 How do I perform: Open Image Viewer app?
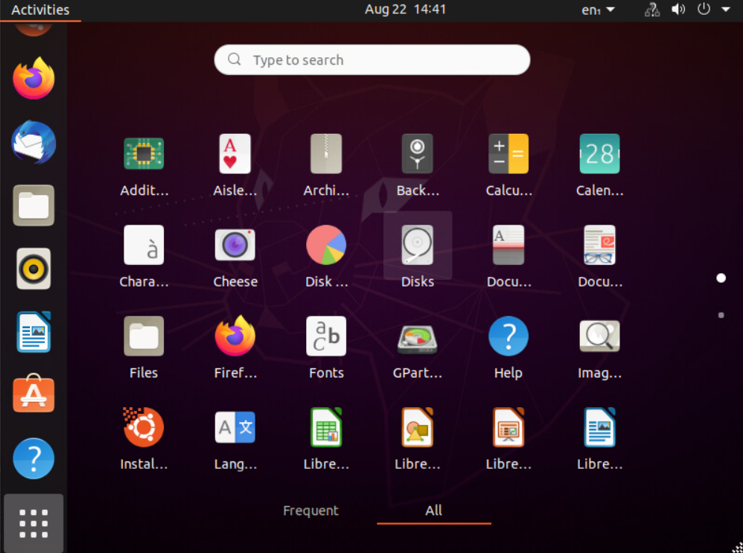point(599,336)
